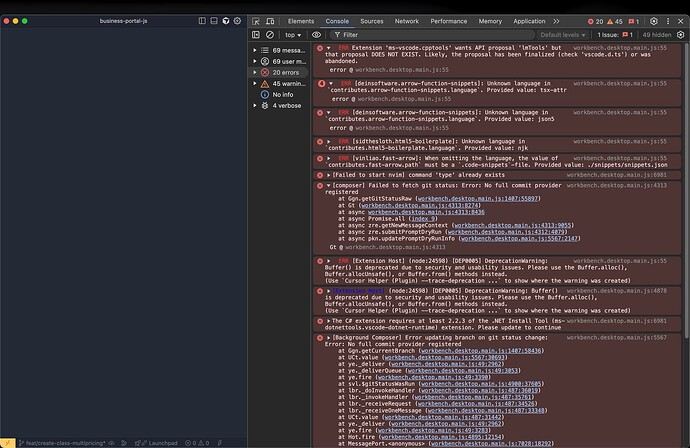Toggle bottom panel layout icon in title bar
The height and width of the screenshot is (448, 690).
214,21
